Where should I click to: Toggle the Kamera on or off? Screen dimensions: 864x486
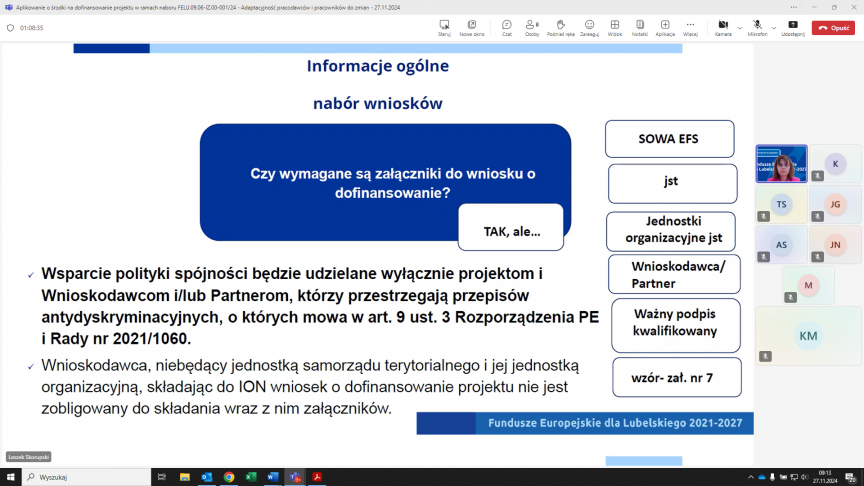click(723, 28)
